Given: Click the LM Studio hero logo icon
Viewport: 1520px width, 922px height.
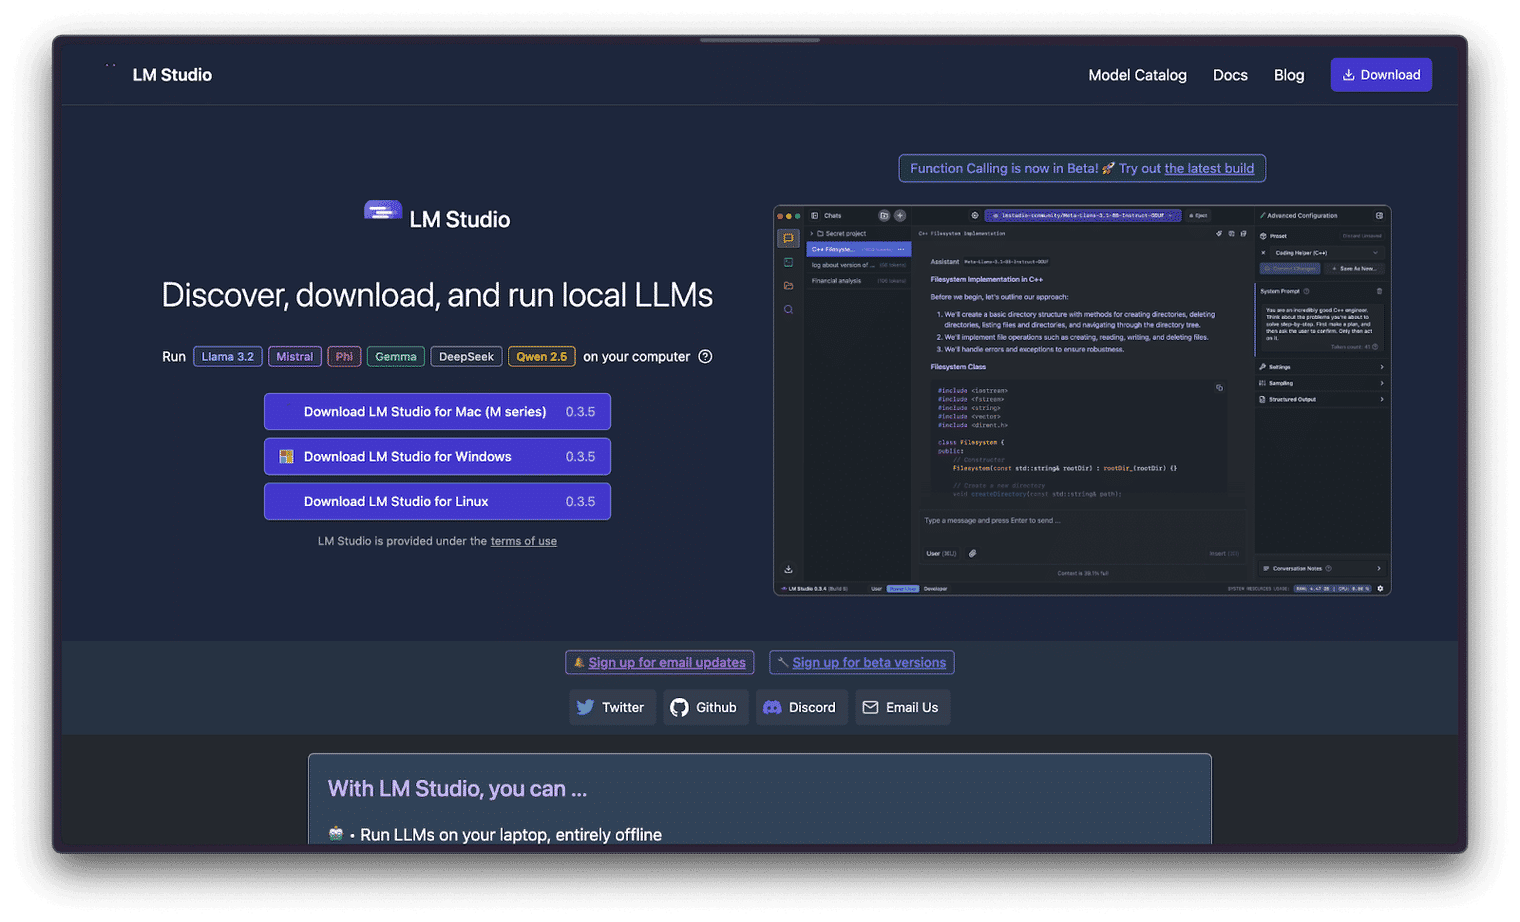Looking at the screenshot, I should [x=382, y=211].
